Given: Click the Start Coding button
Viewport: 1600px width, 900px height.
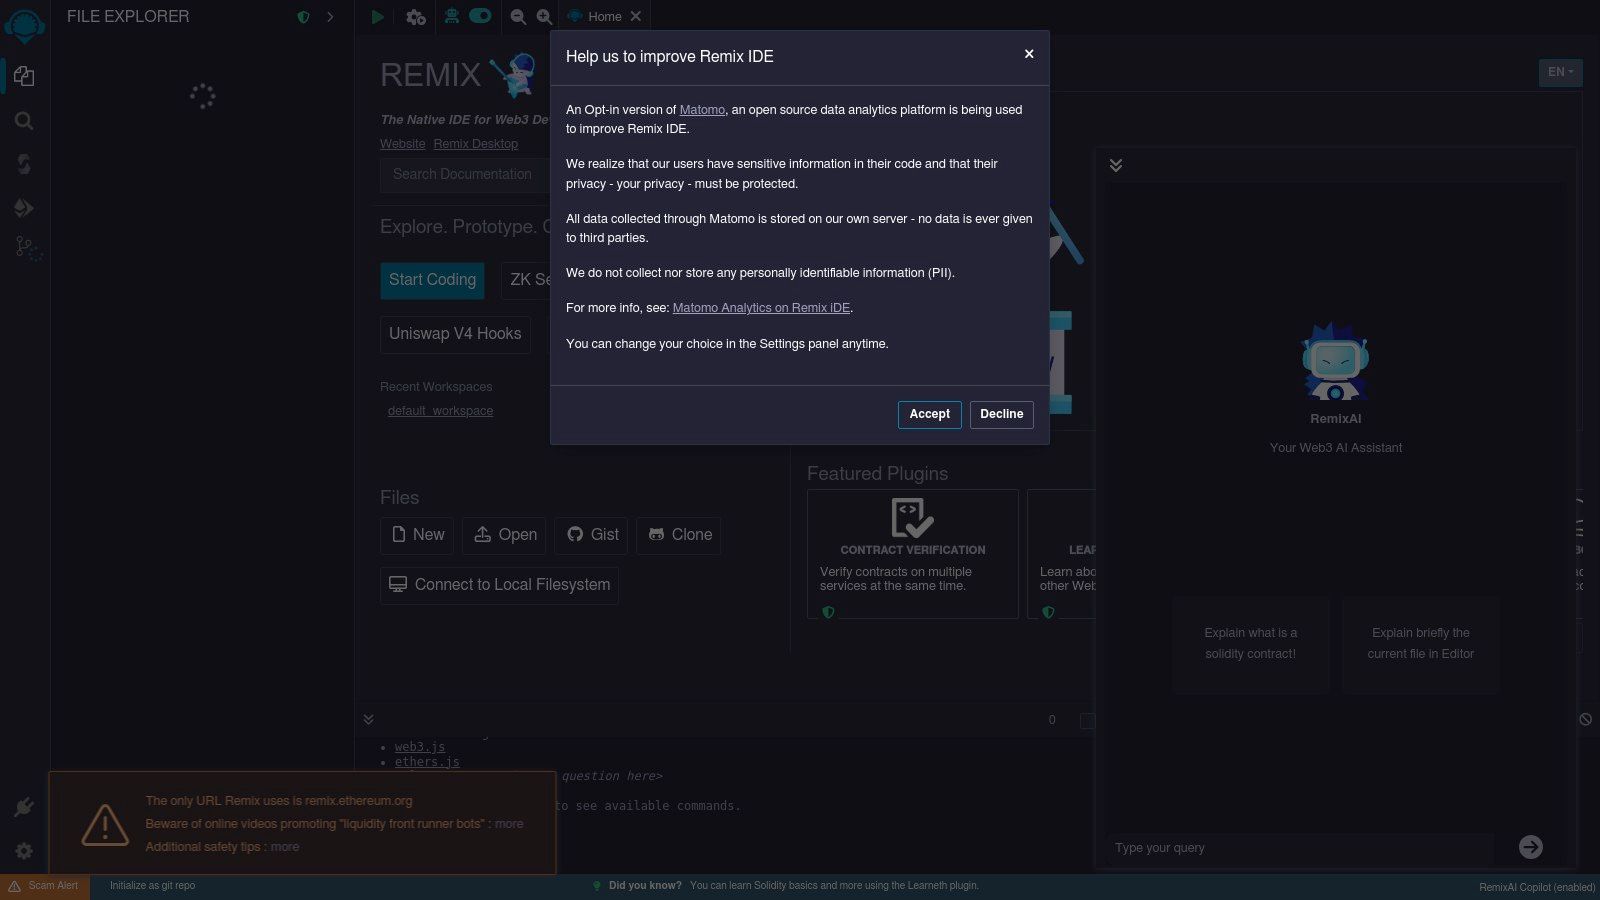Looking at the screenshot, I should (432, 280).
